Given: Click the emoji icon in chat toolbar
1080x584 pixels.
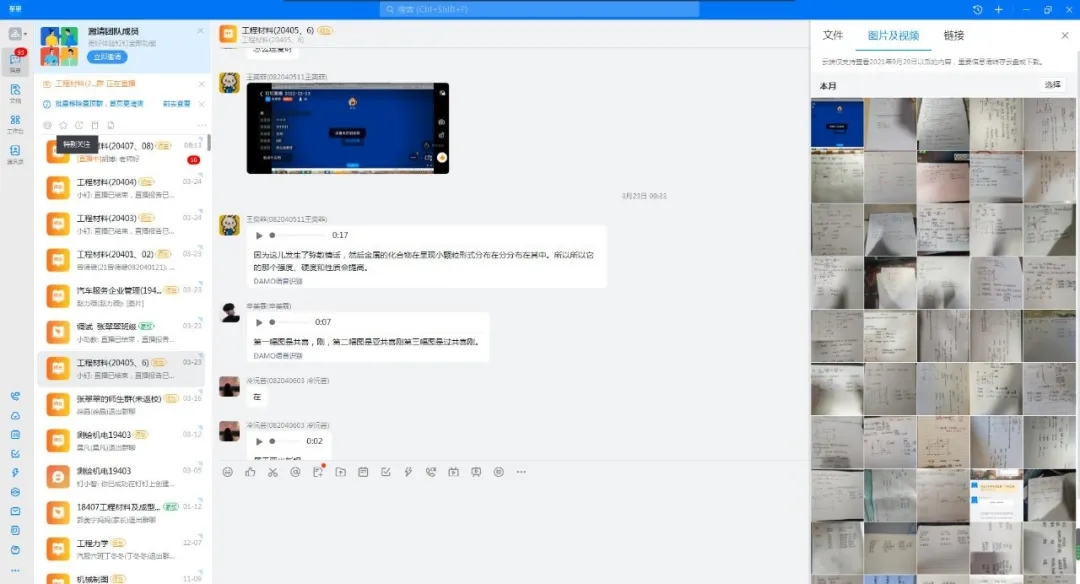Looking at the screenshot, I should 228,472.
